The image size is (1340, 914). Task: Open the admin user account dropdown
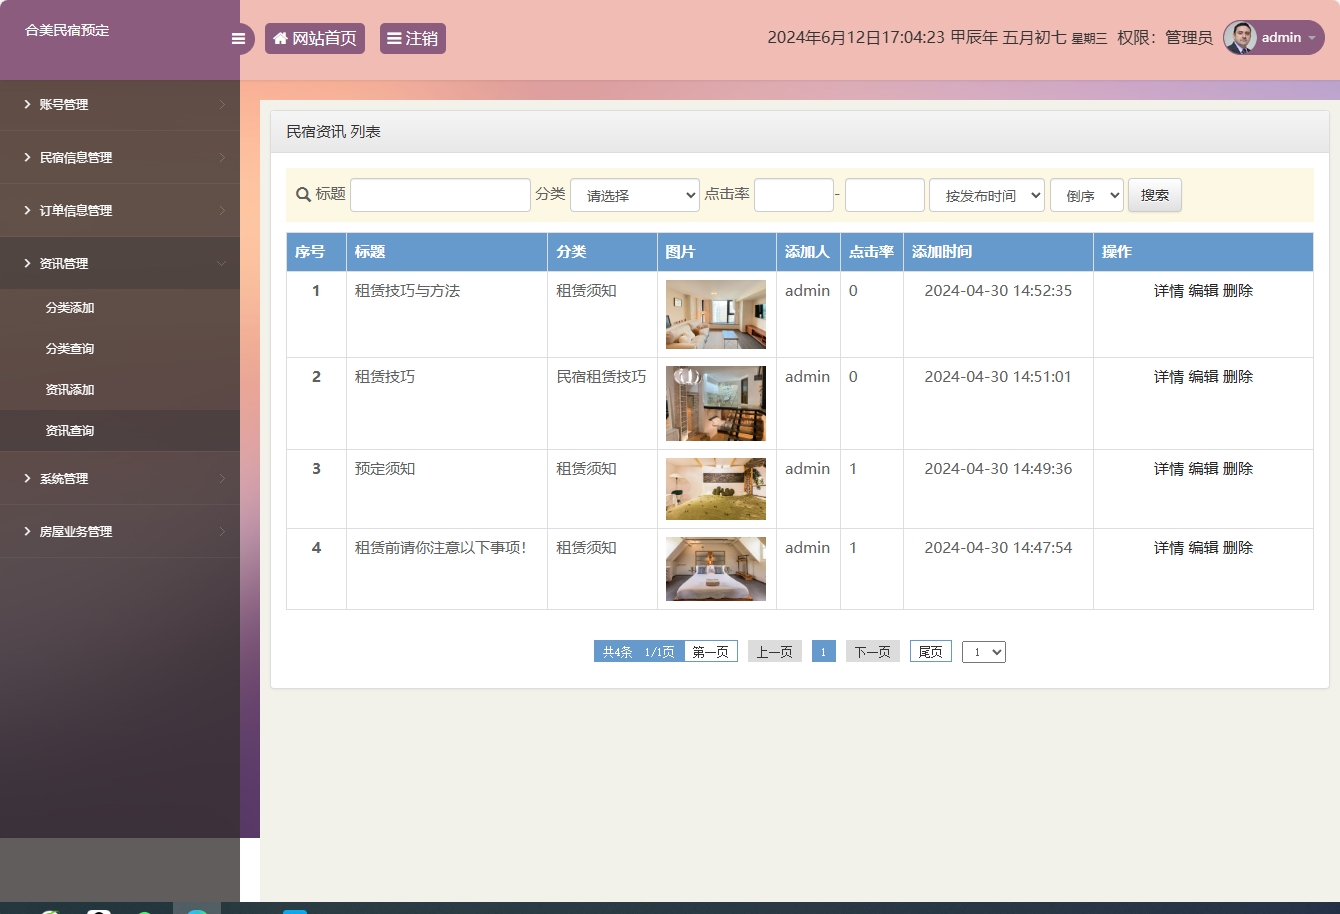point(1272,38)
